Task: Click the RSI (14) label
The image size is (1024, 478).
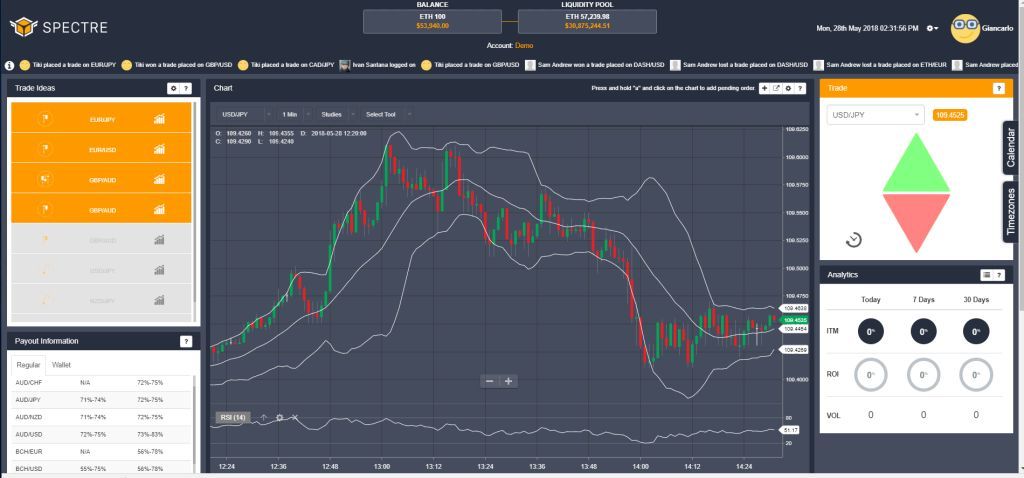Action: [232, 417]
